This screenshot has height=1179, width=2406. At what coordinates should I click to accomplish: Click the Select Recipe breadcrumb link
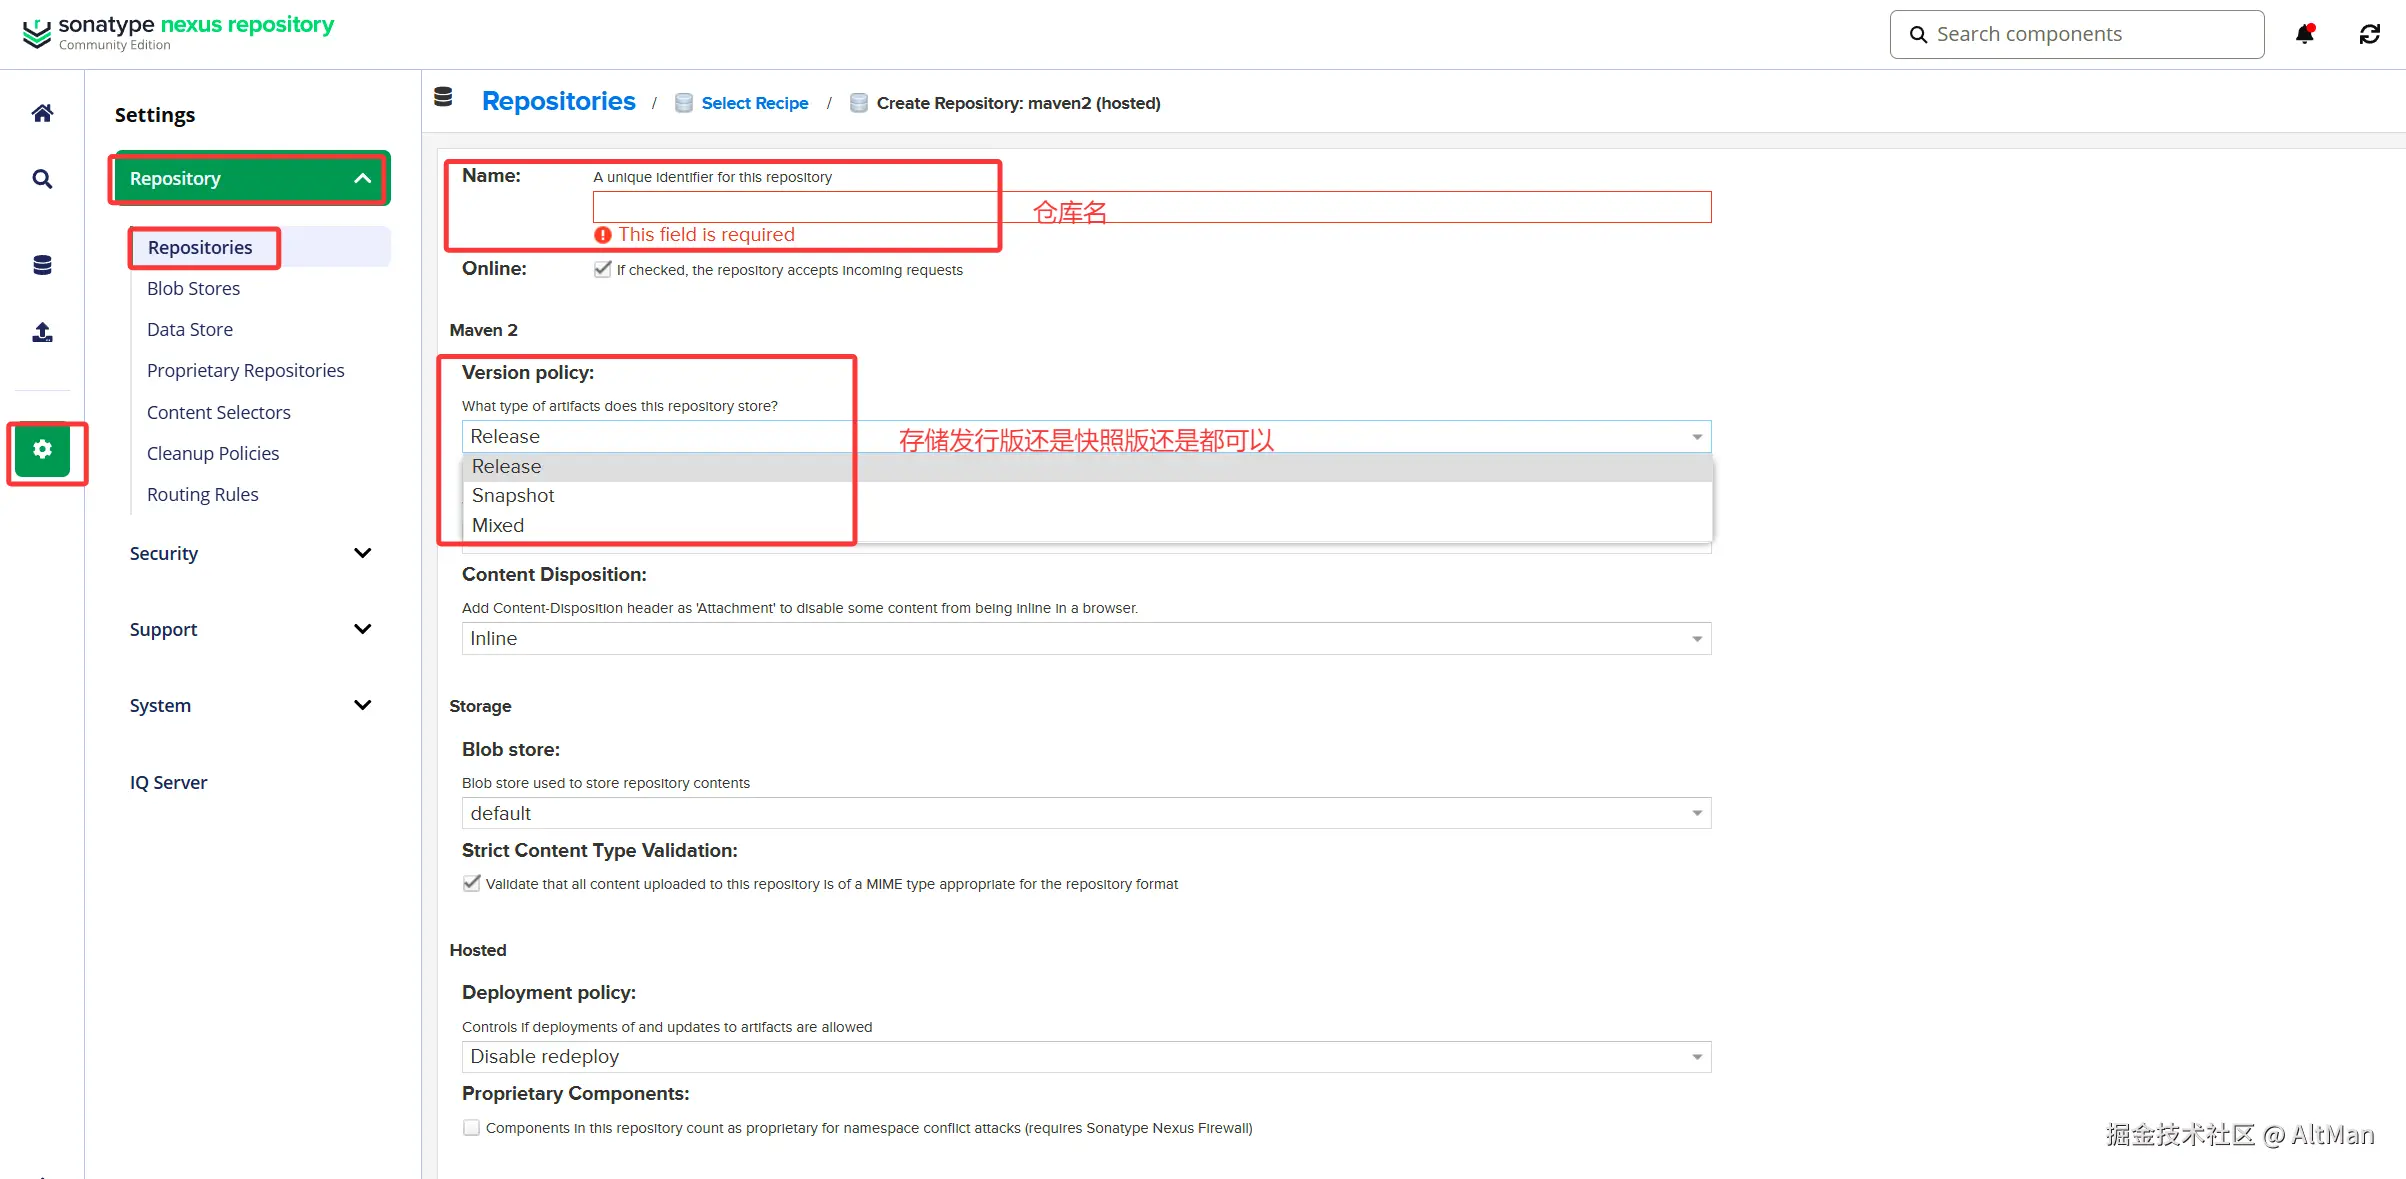click(x=754, y=103)
